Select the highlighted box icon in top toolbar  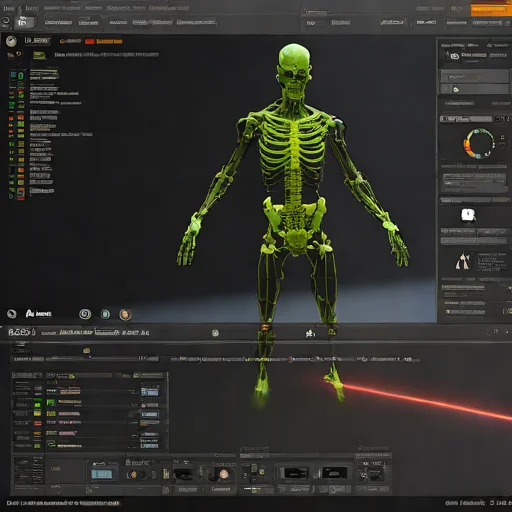tap(25, 22)
